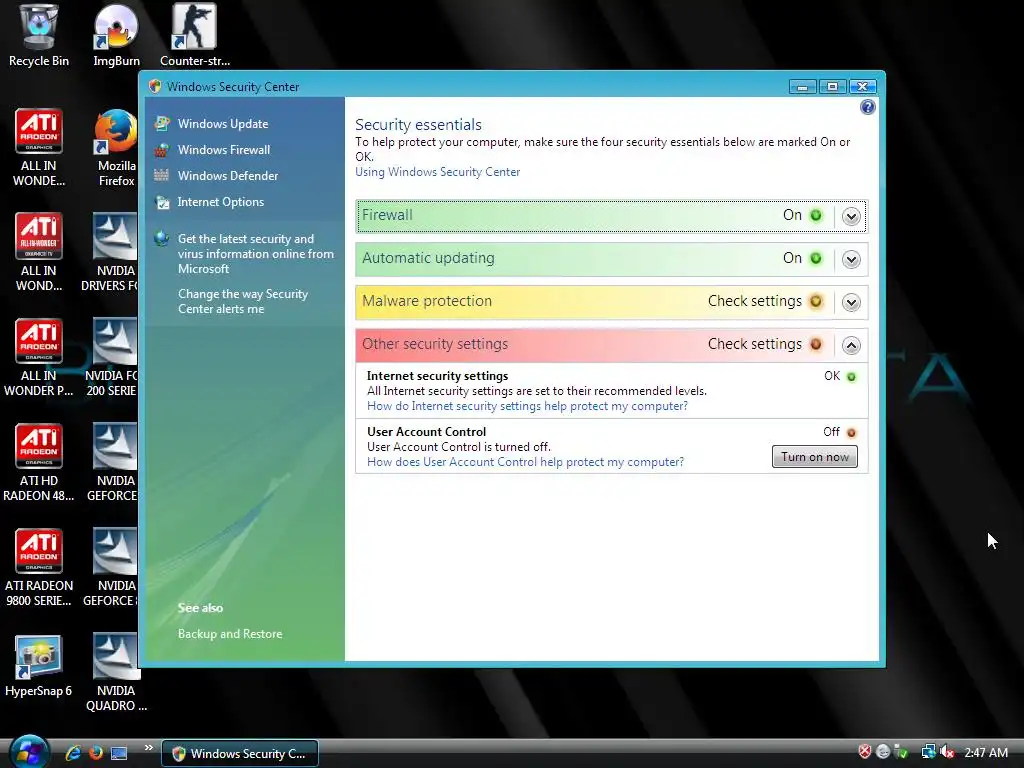This screenshot has height=768, width=1024.
Task: Click the Windows Defender sidebar icon
Action: tap(161, 175)
